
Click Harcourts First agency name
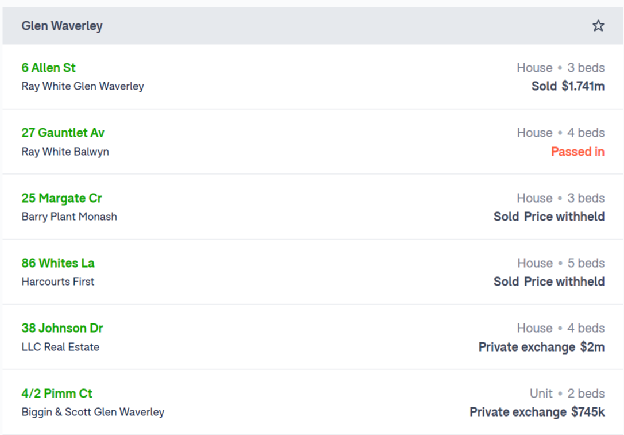pos(58,282)
